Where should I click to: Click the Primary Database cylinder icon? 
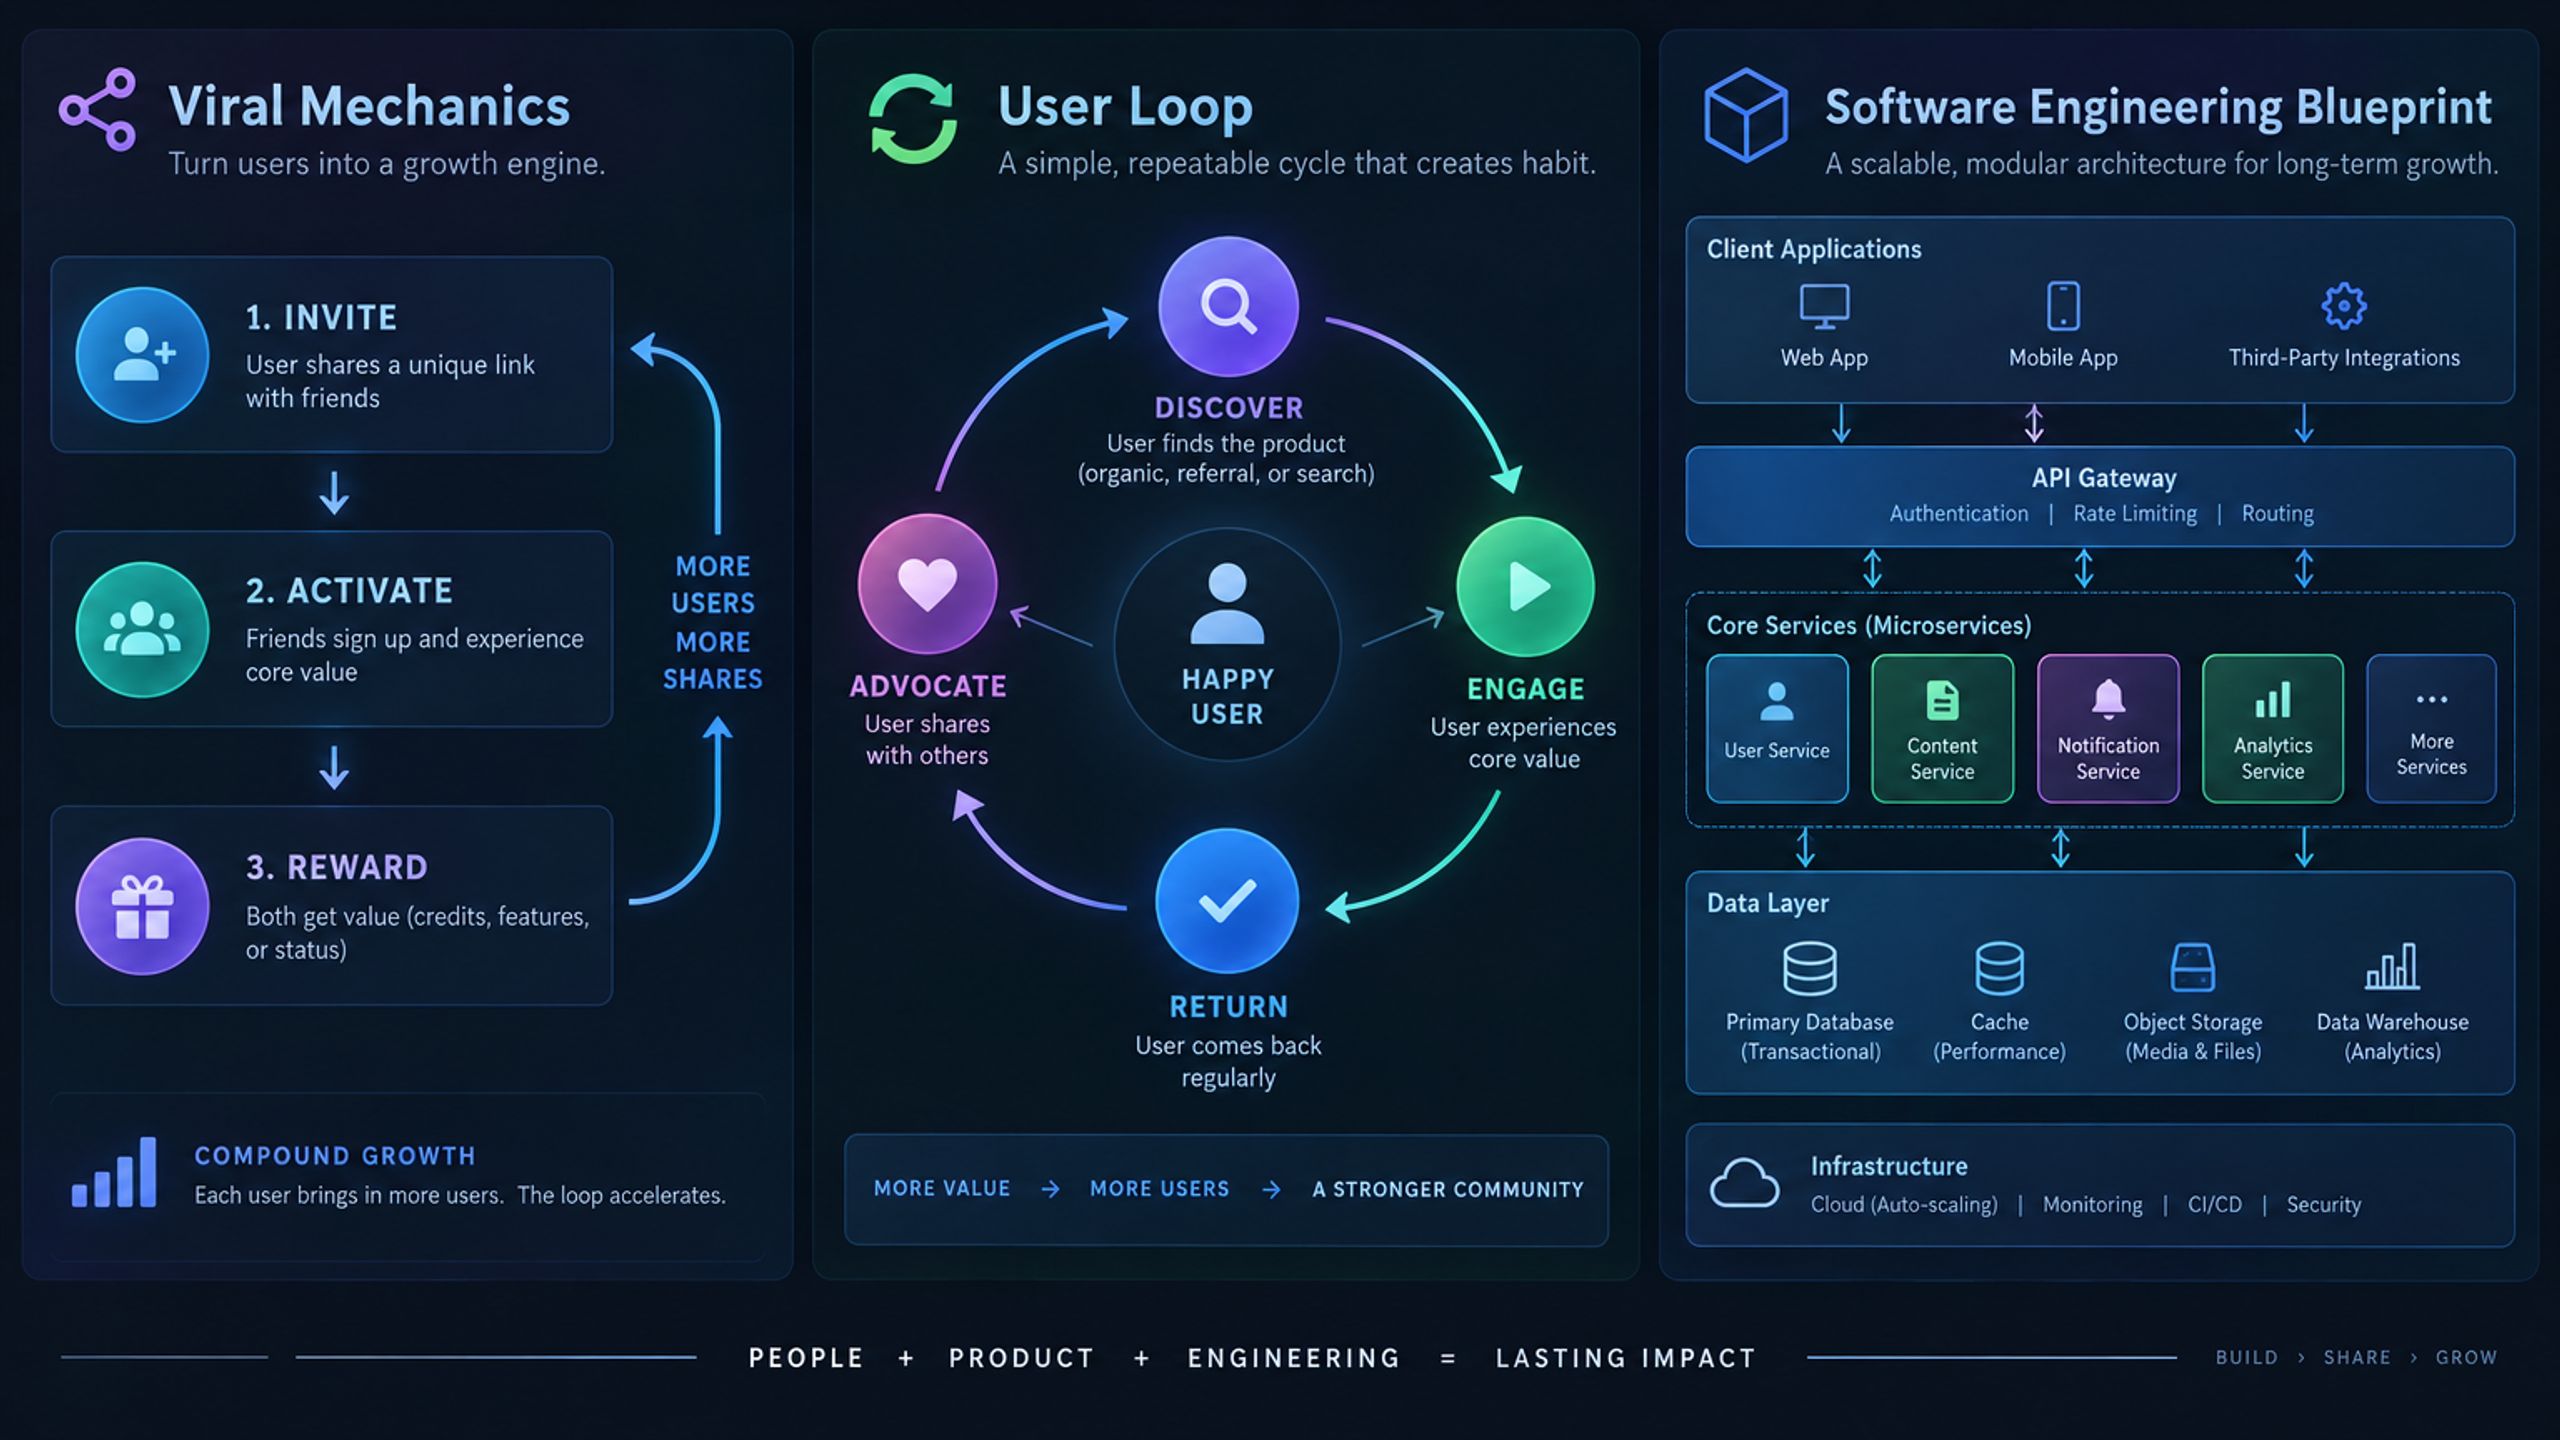1809,968
